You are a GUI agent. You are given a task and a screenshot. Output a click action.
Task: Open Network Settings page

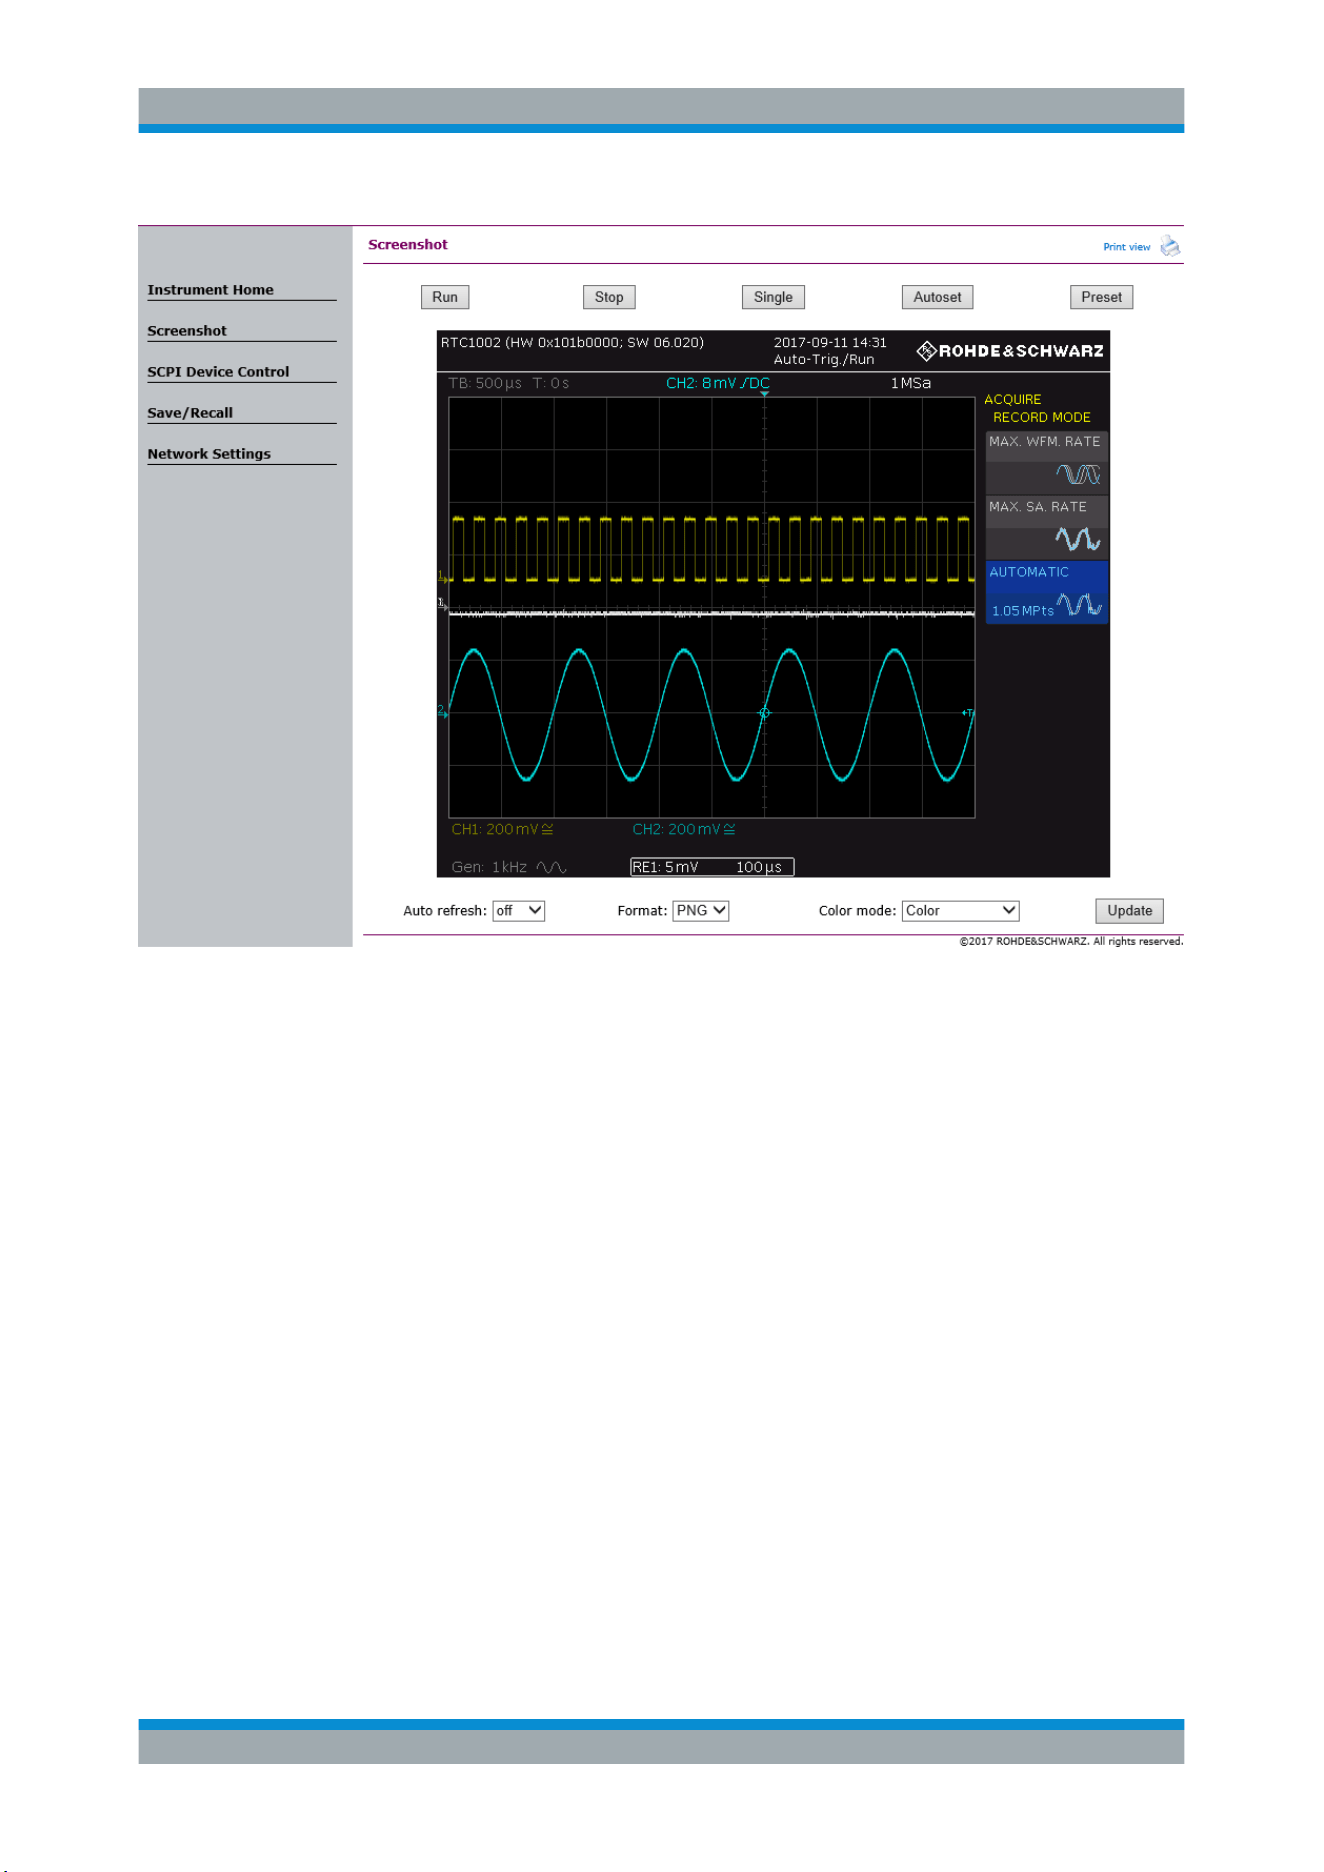point(209,454)
